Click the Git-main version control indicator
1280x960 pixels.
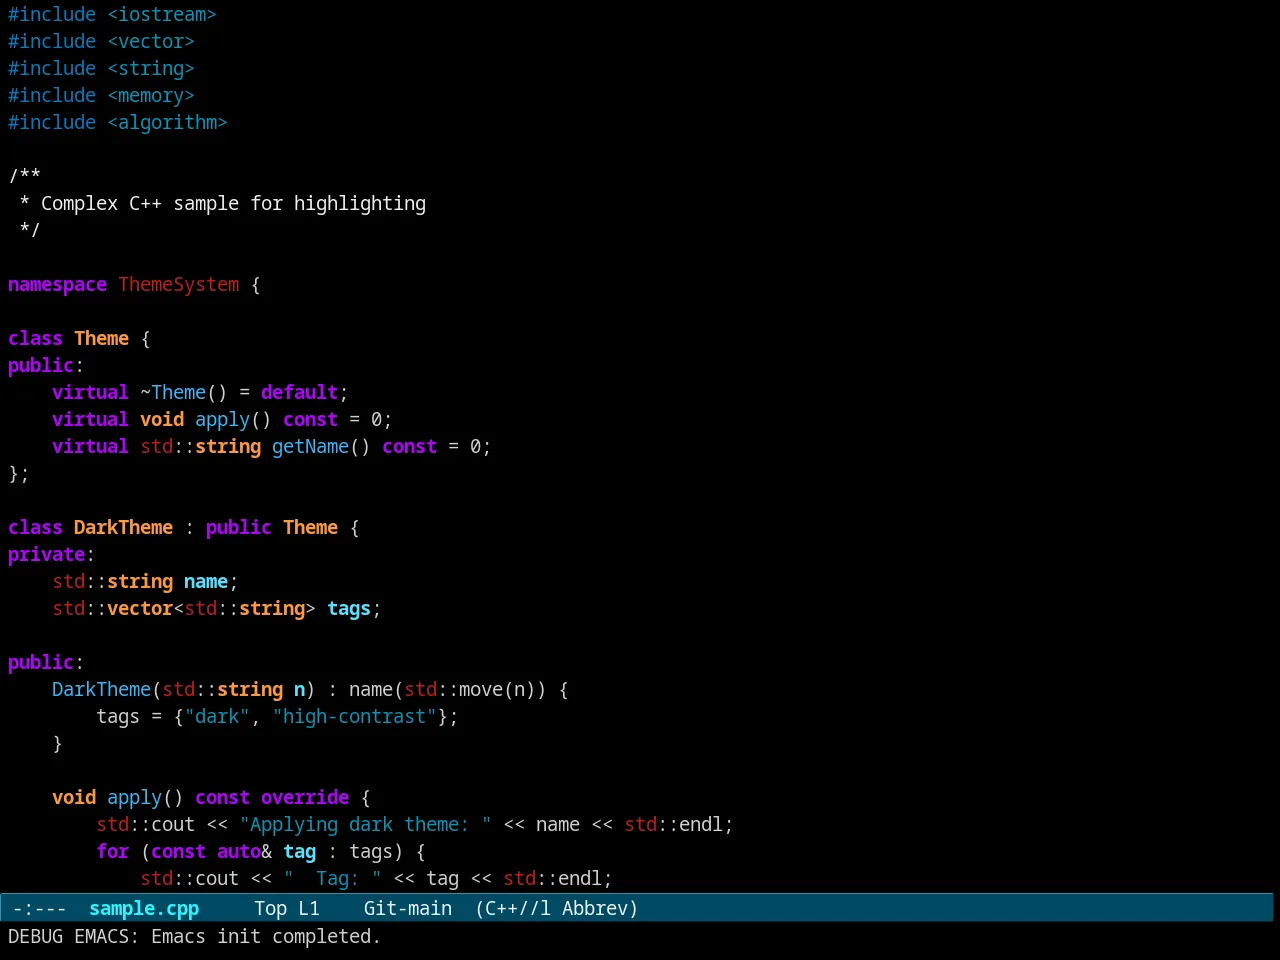408,908
